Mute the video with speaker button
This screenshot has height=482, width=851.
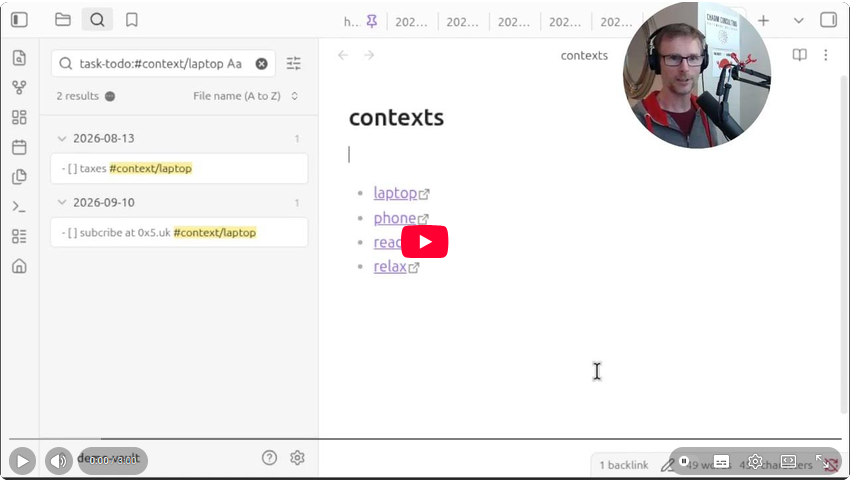click(59, 461)
